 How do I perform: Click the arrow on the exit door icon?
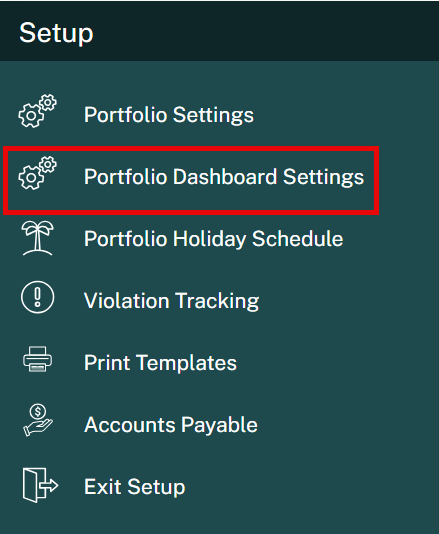(x=50, y=485)
